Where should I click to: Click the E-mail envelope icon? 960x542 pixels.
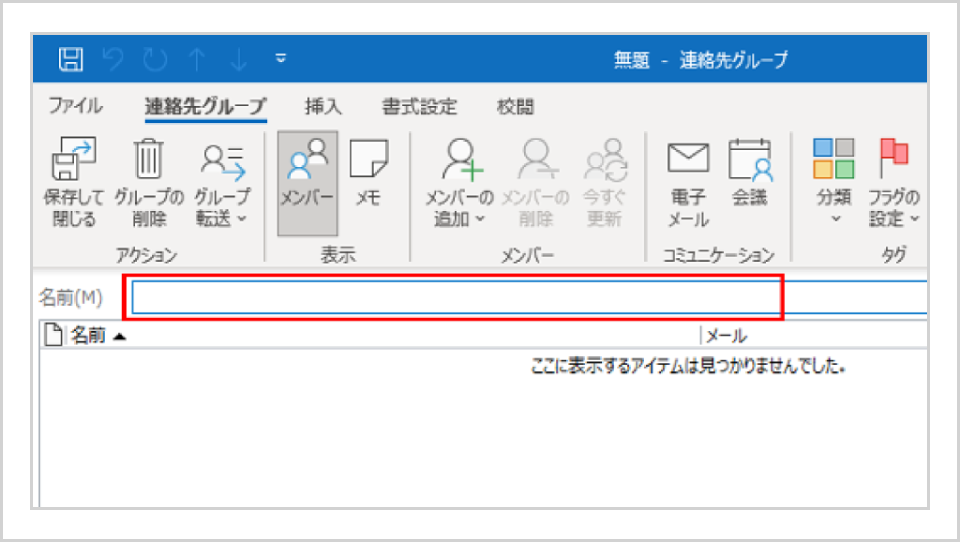688,160
